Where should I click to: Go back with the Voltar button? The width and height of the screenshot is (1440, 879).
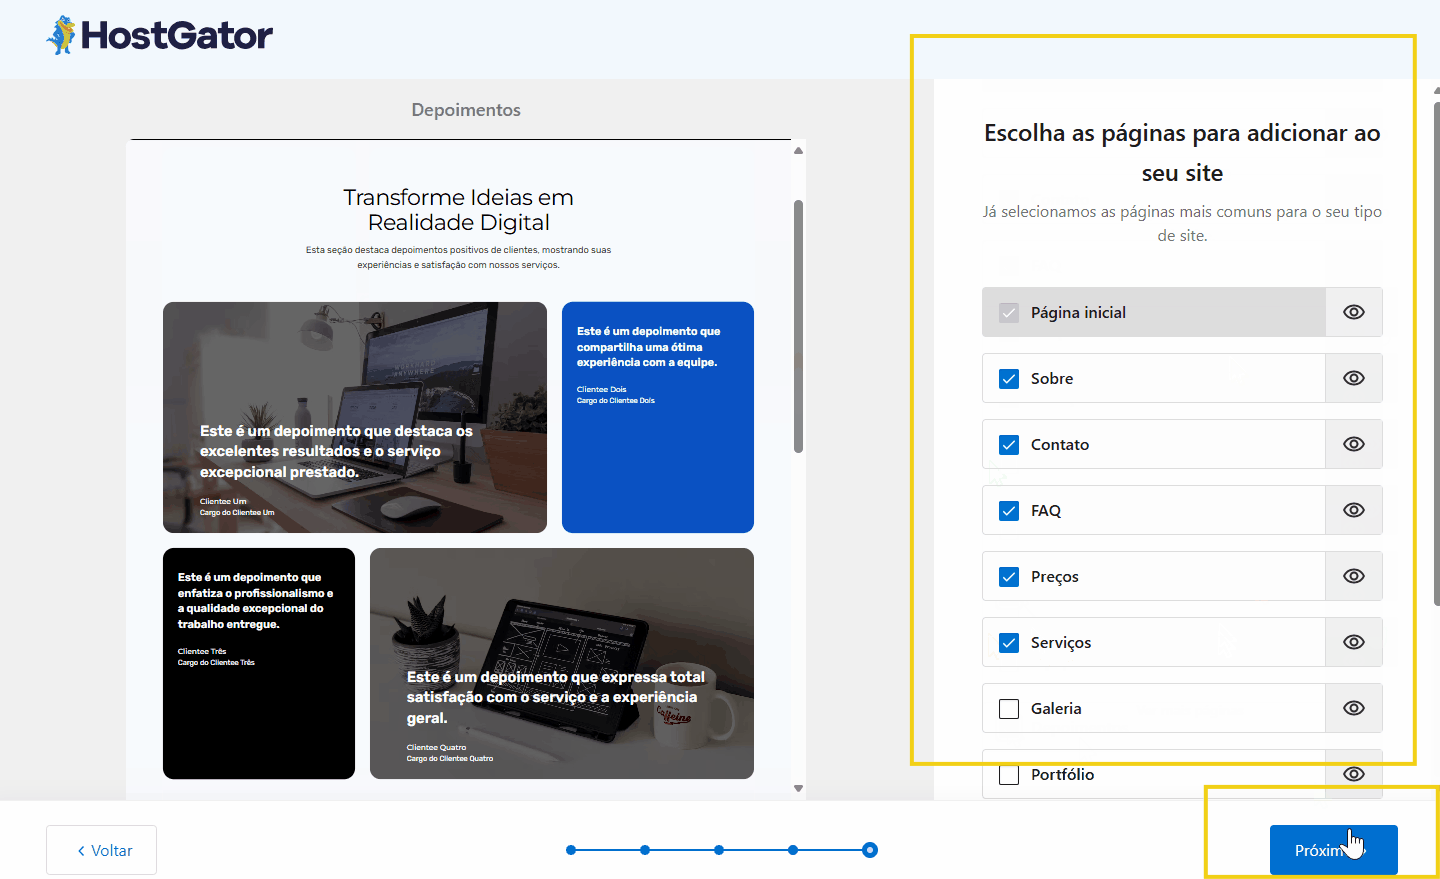pyautogui.click(x=101, y=850)
